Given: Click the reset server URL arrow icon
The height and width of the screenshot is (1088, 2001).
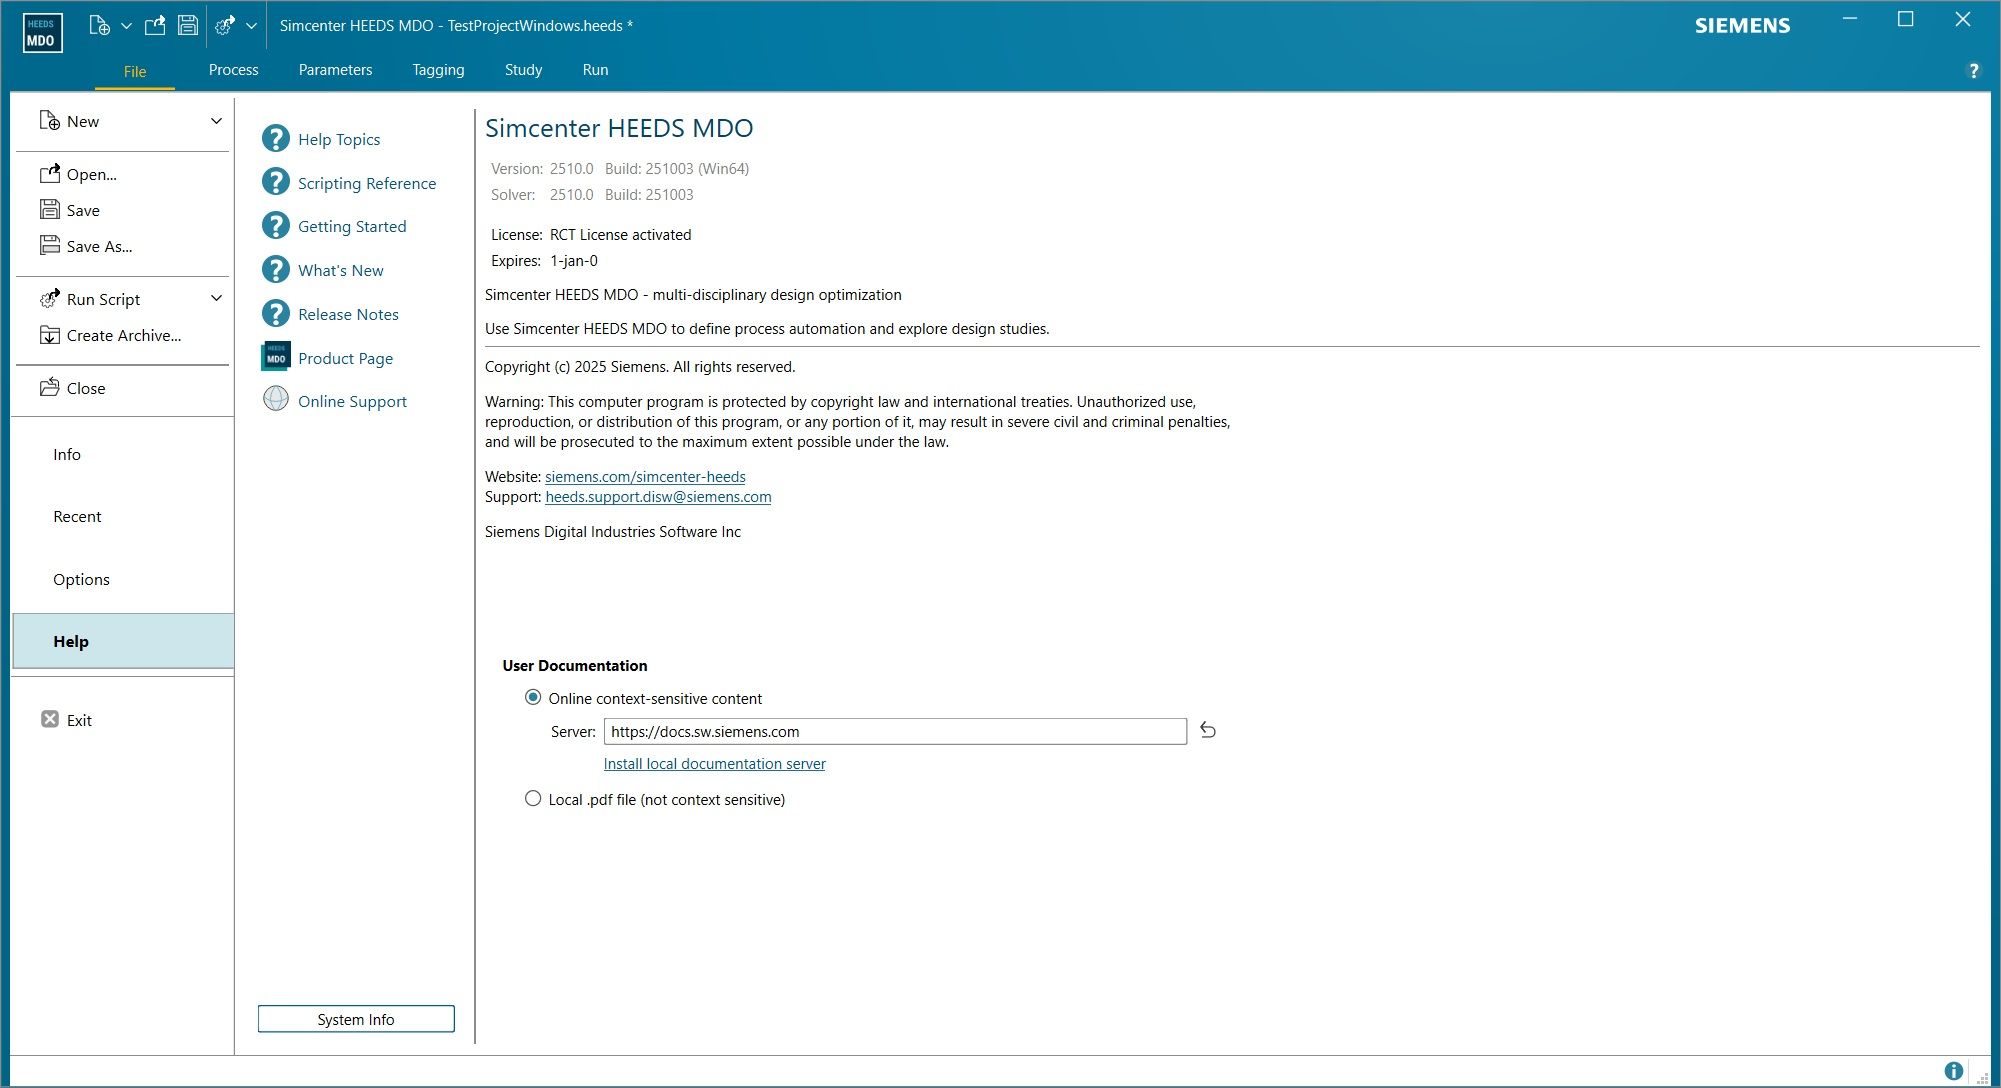Looking at the screenshot, I should (1208, 730).
